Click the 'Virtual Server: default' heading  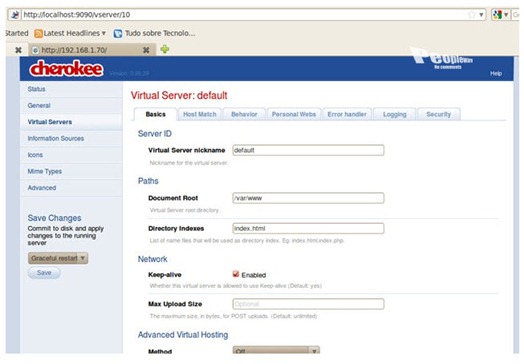click(179, 96)
